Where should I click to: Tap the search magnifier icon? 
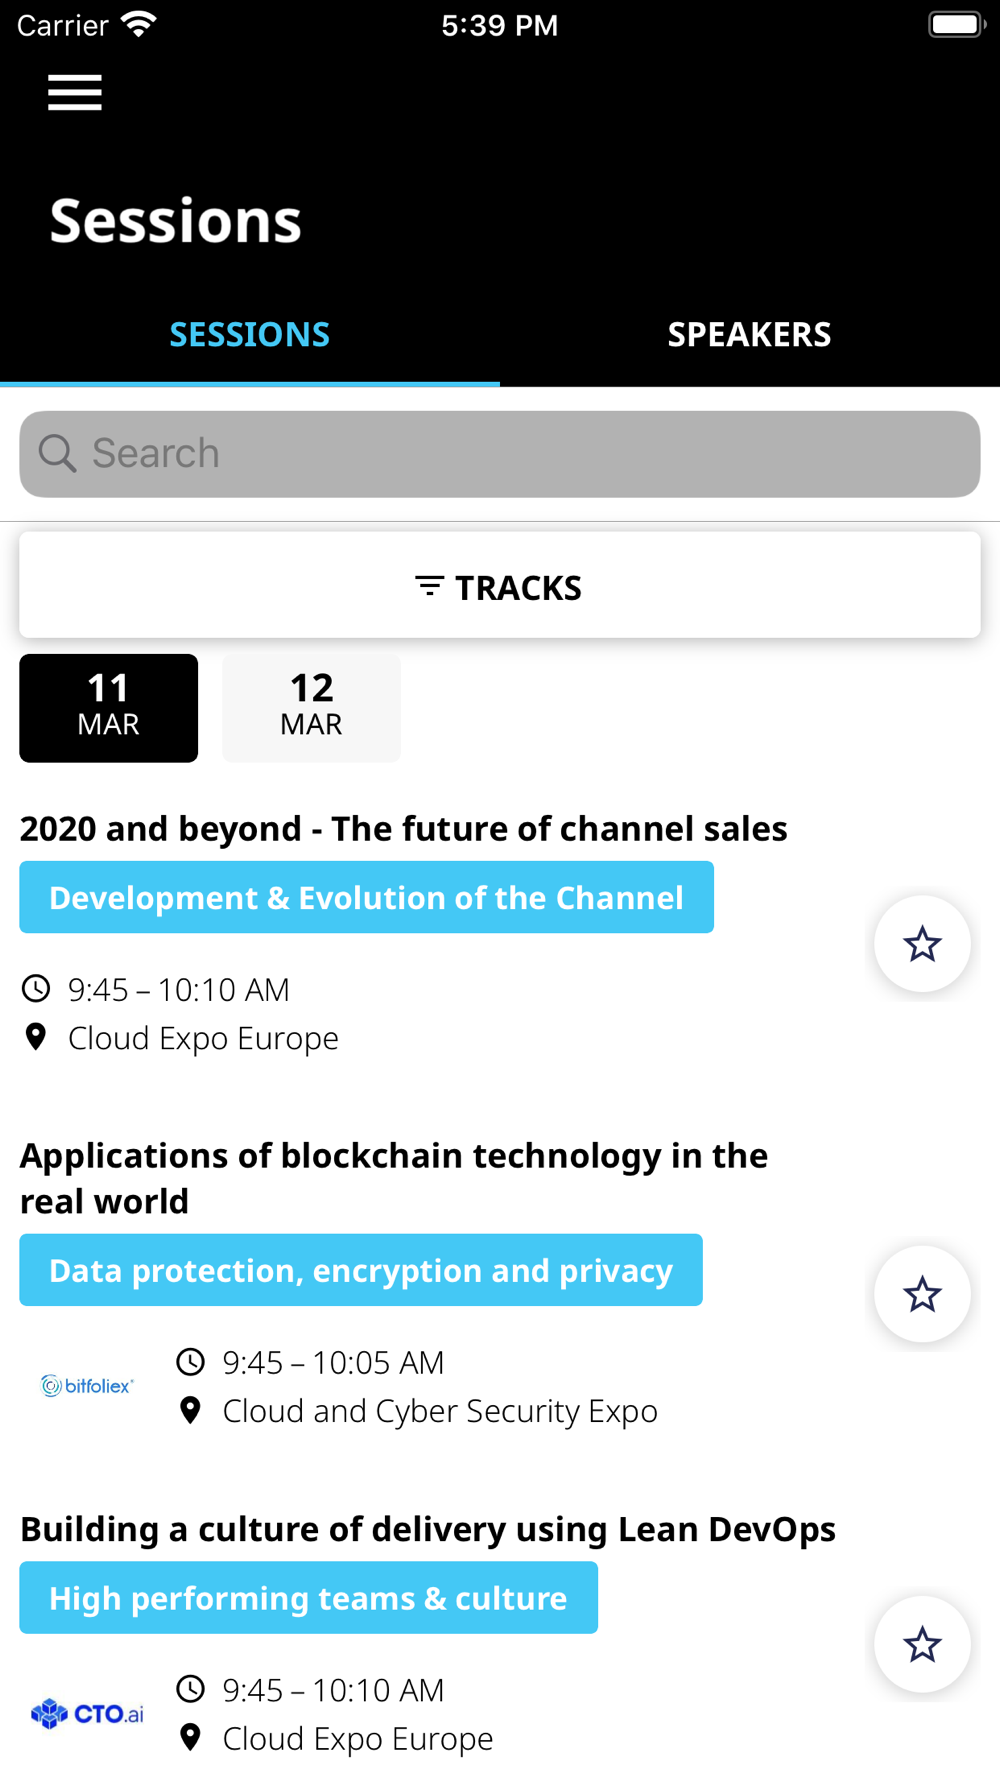tap(57, 453)
